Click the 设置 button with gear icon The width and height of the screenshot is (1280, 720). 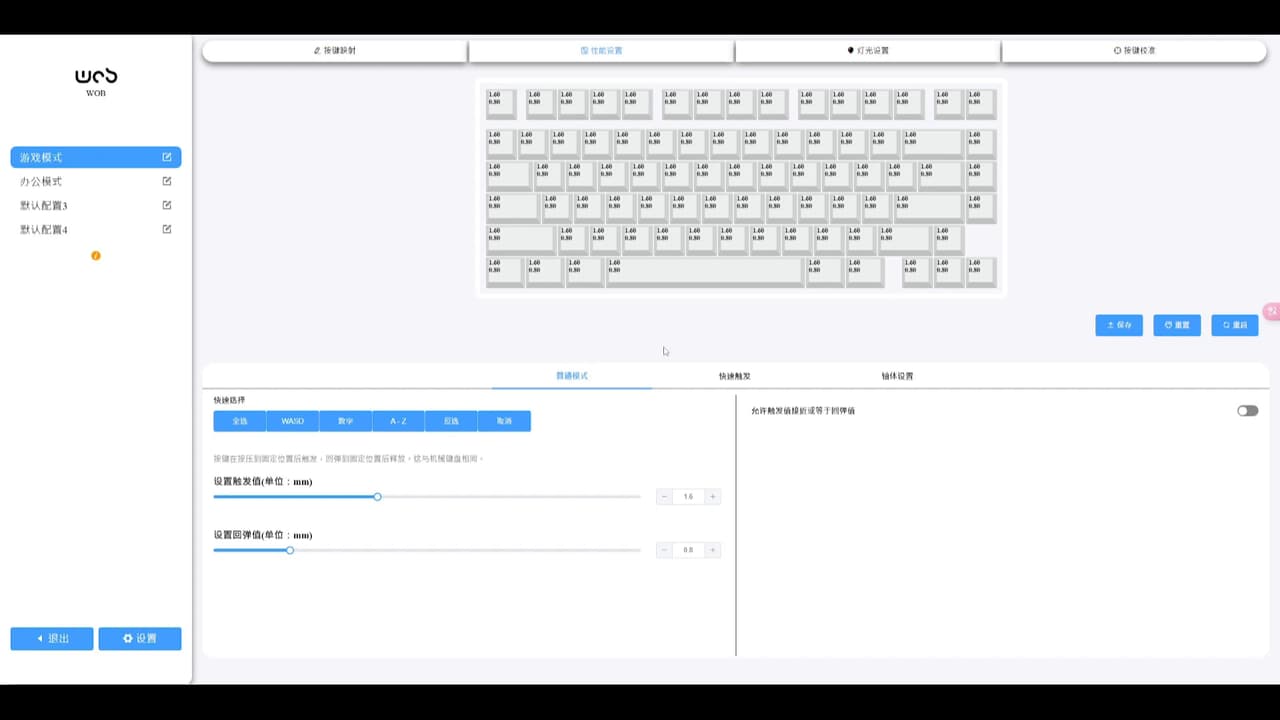tap(140, 639)
